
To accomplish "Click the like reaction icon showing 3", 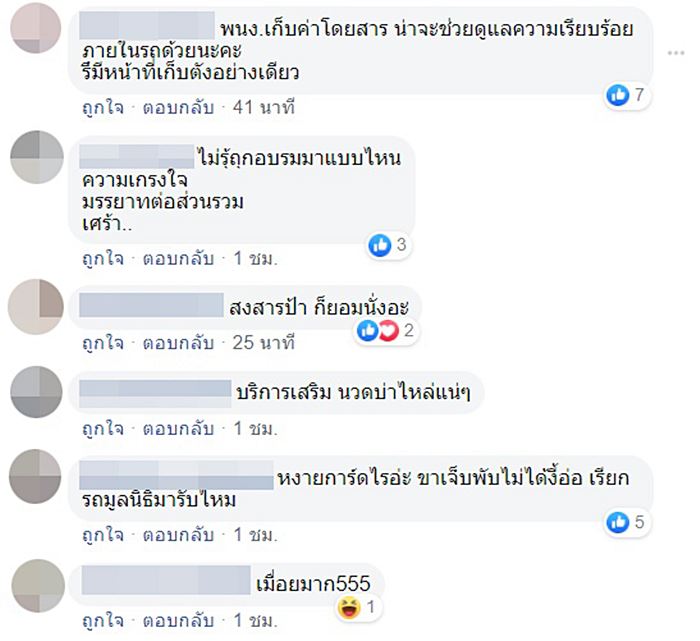I will [x=380, y=245].
